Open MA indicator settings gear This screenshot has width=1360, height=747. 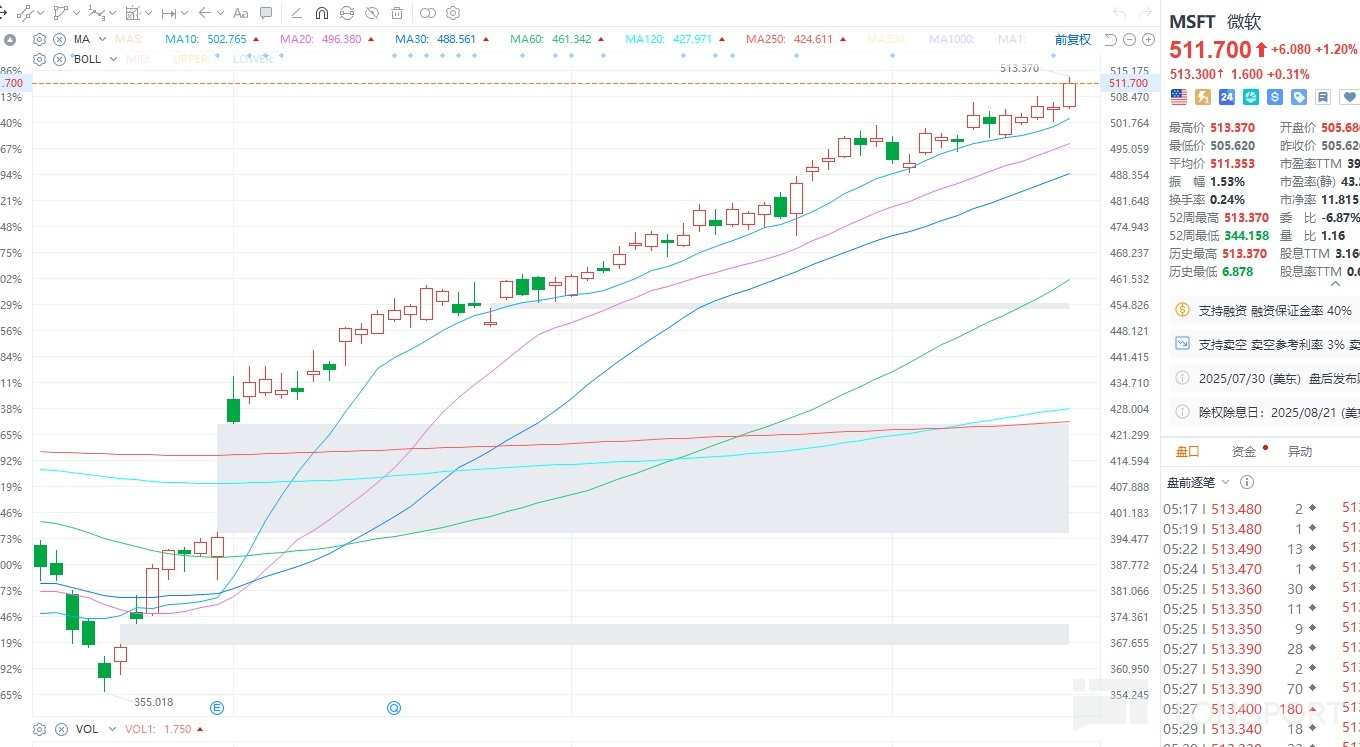pyautogui.click(x=40, y=40)
